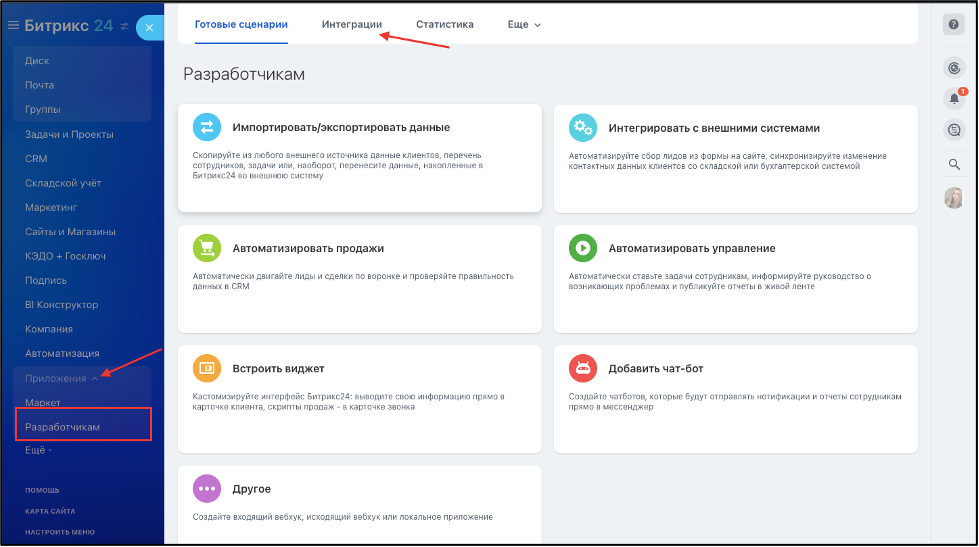The image size is (979, 547).
Task: Click the Разработчикам page heading
Action: (244, 74)
